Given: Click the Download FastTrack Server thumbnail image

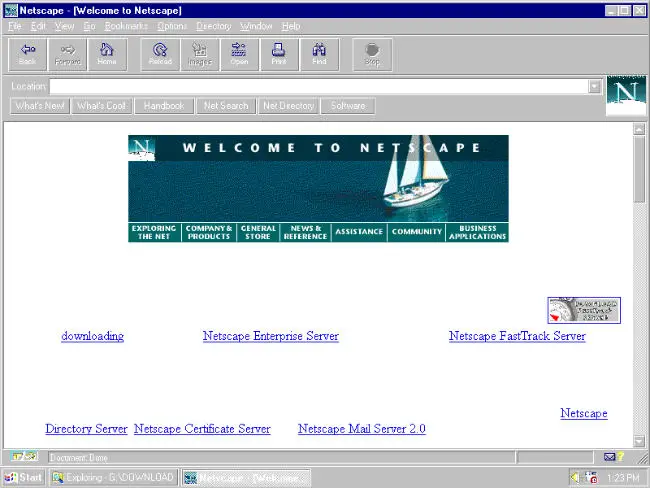Looking at the screenshot, I should [584, 310].
